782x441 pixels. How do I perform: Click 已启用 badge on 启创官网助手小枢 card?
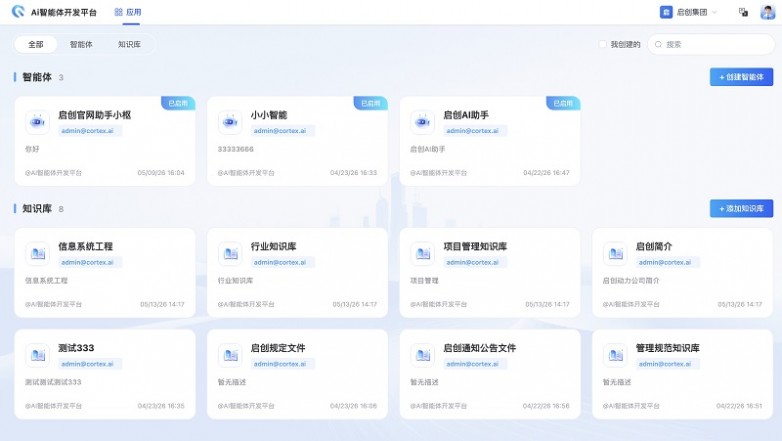178,103
